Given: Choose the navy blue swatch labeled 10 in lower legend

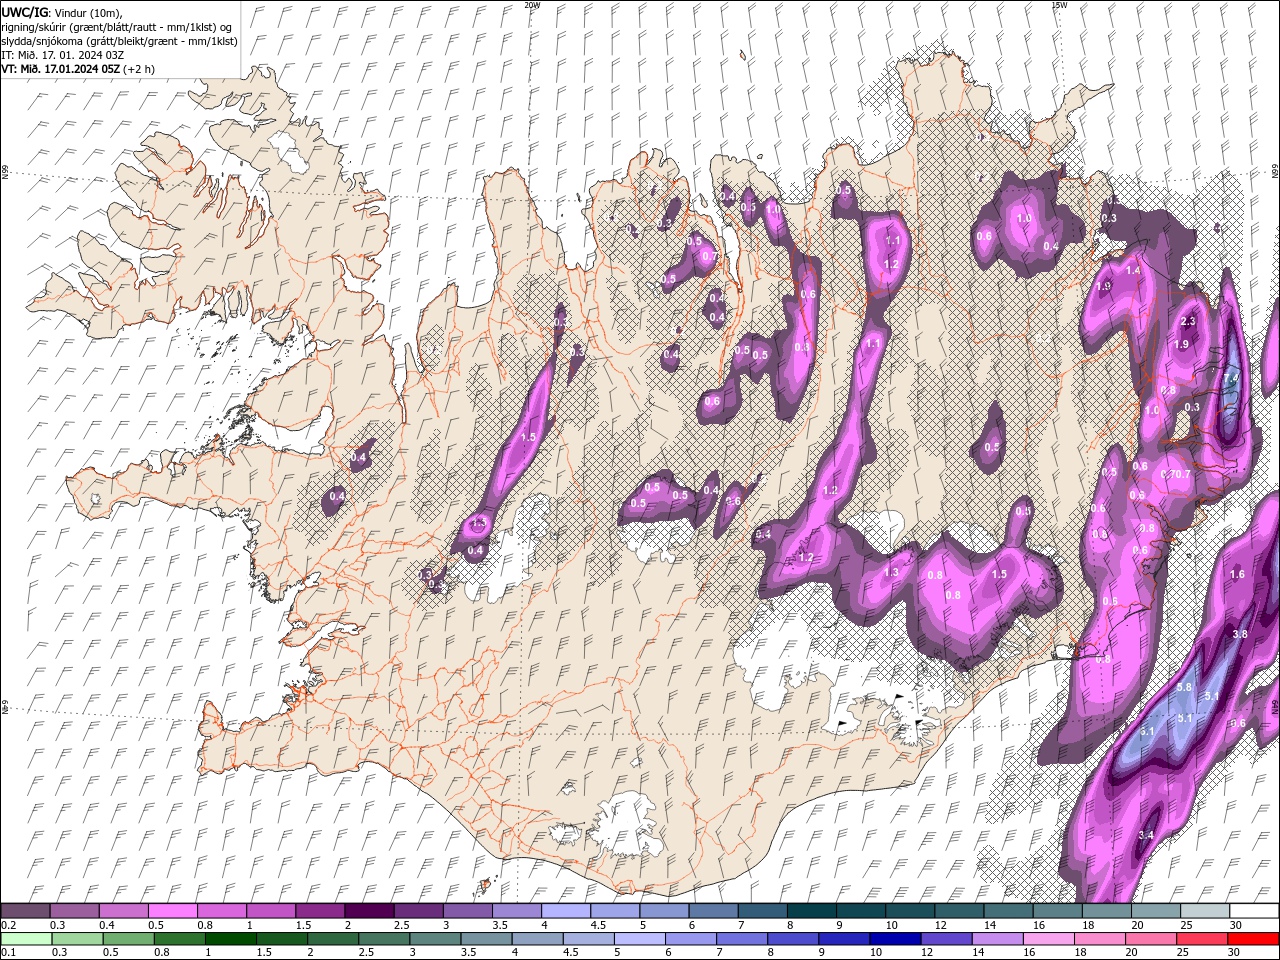Looking at the screenshot, I should click(895, 939).
